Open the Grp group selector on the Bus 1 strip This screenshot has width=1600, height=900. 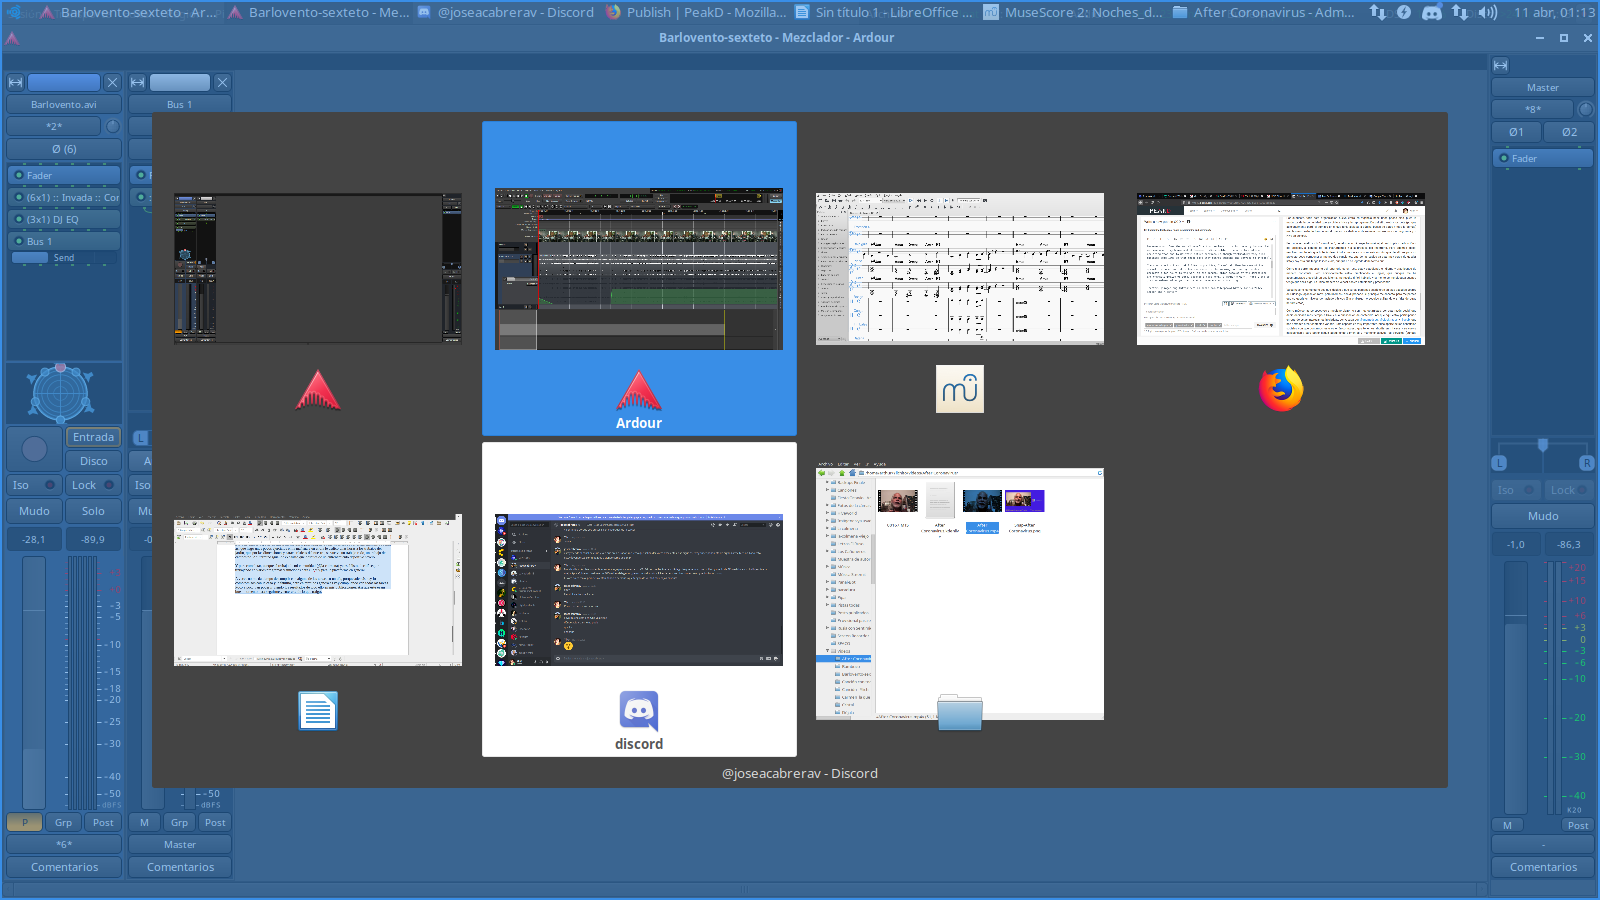(179, 822)
